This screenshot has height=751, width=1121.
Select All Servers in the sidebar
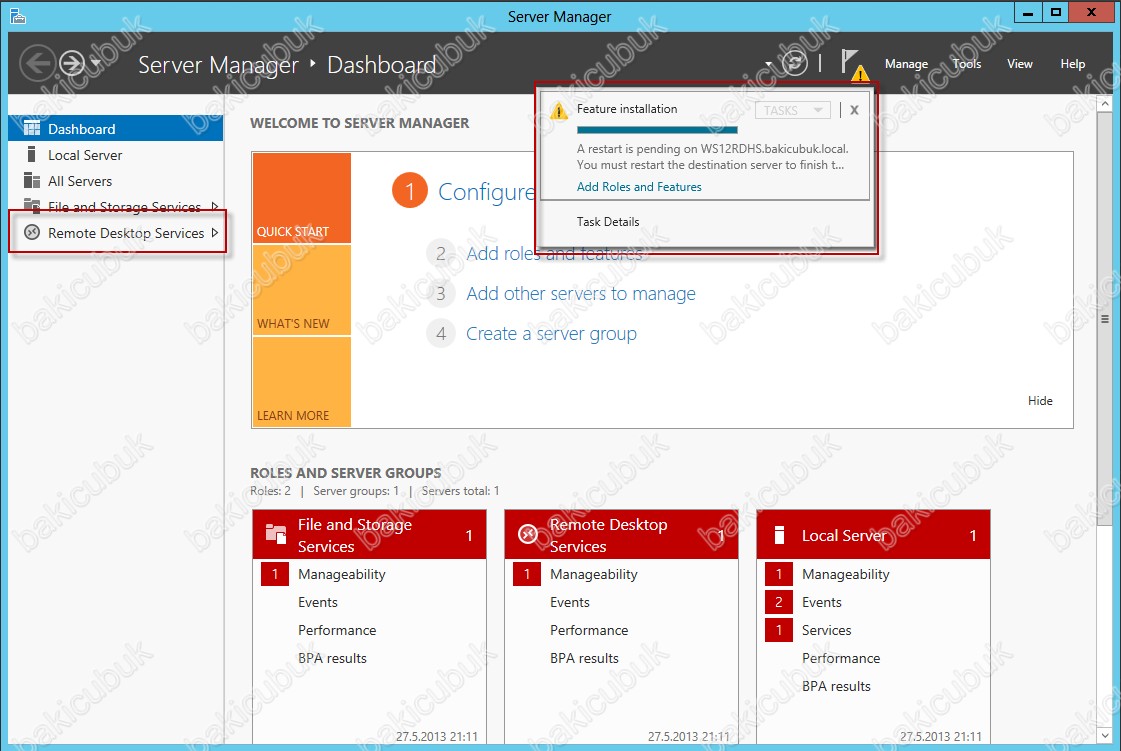[116, 181]
